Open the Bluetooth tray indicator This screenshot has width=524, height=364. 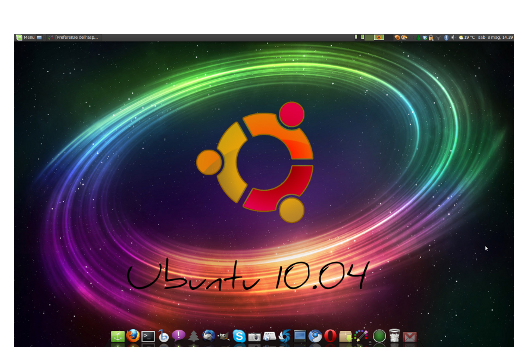(446, 37)
